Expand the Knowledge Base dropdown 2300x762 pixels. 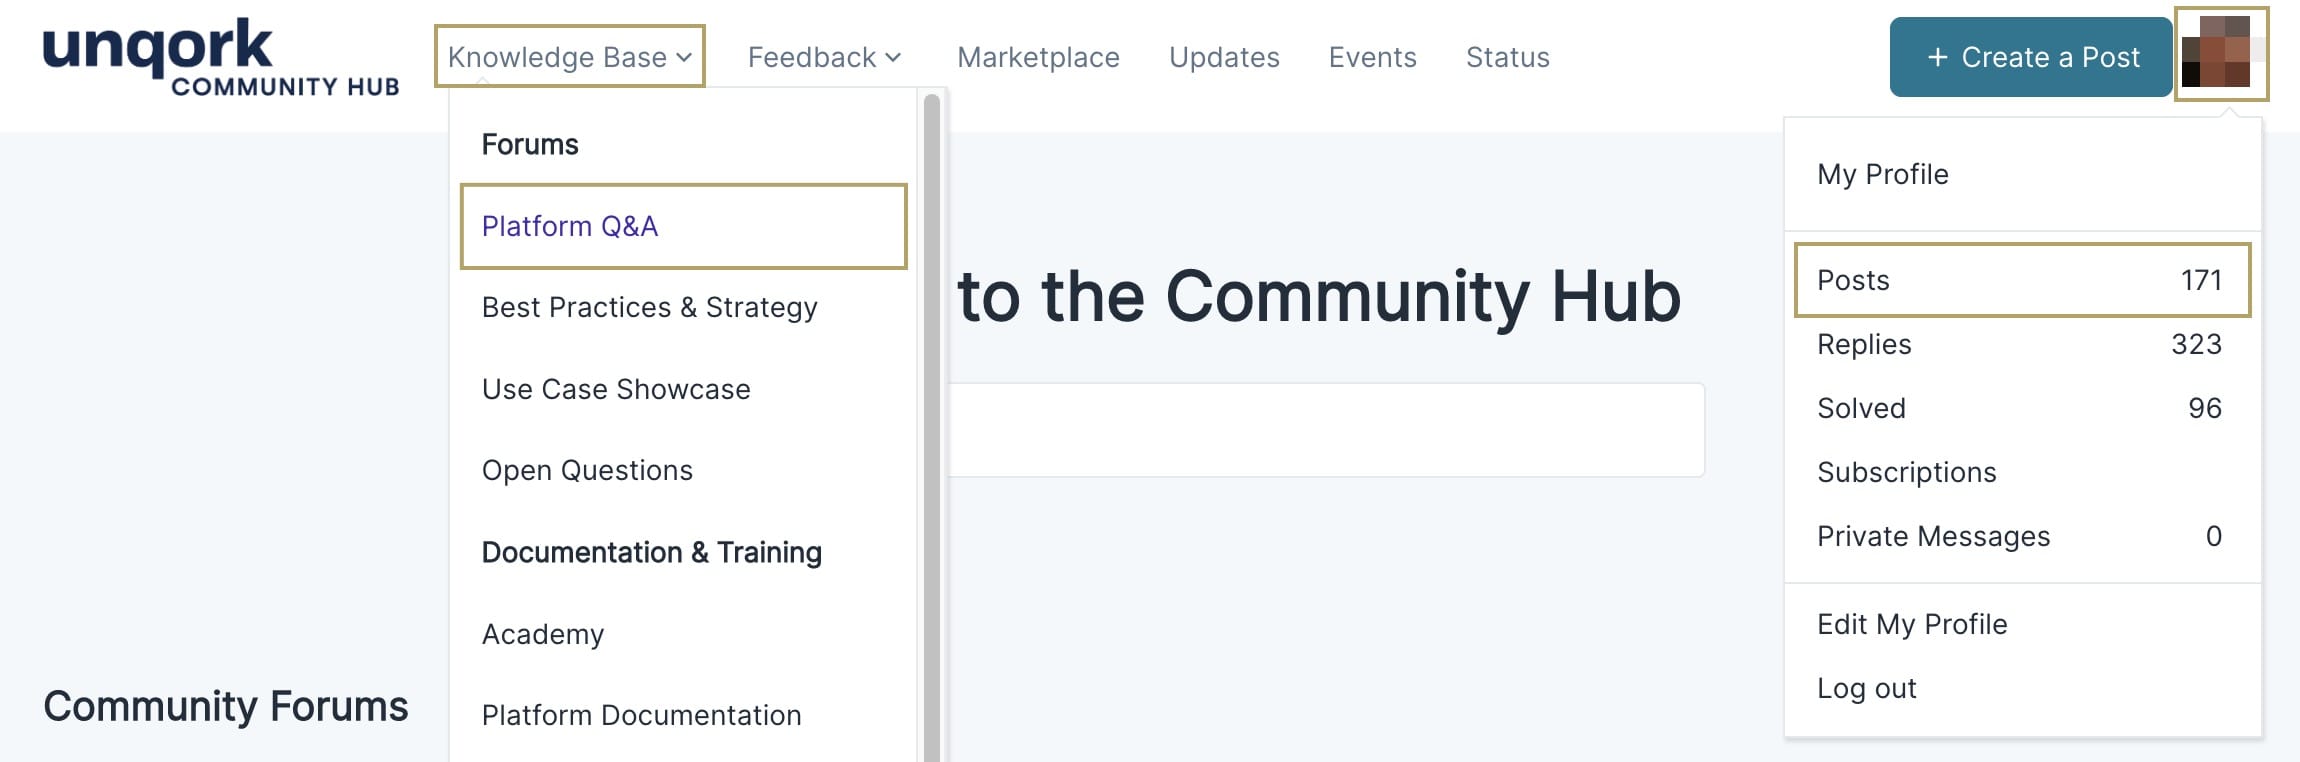pyautogui.click(x=570, y=57)
